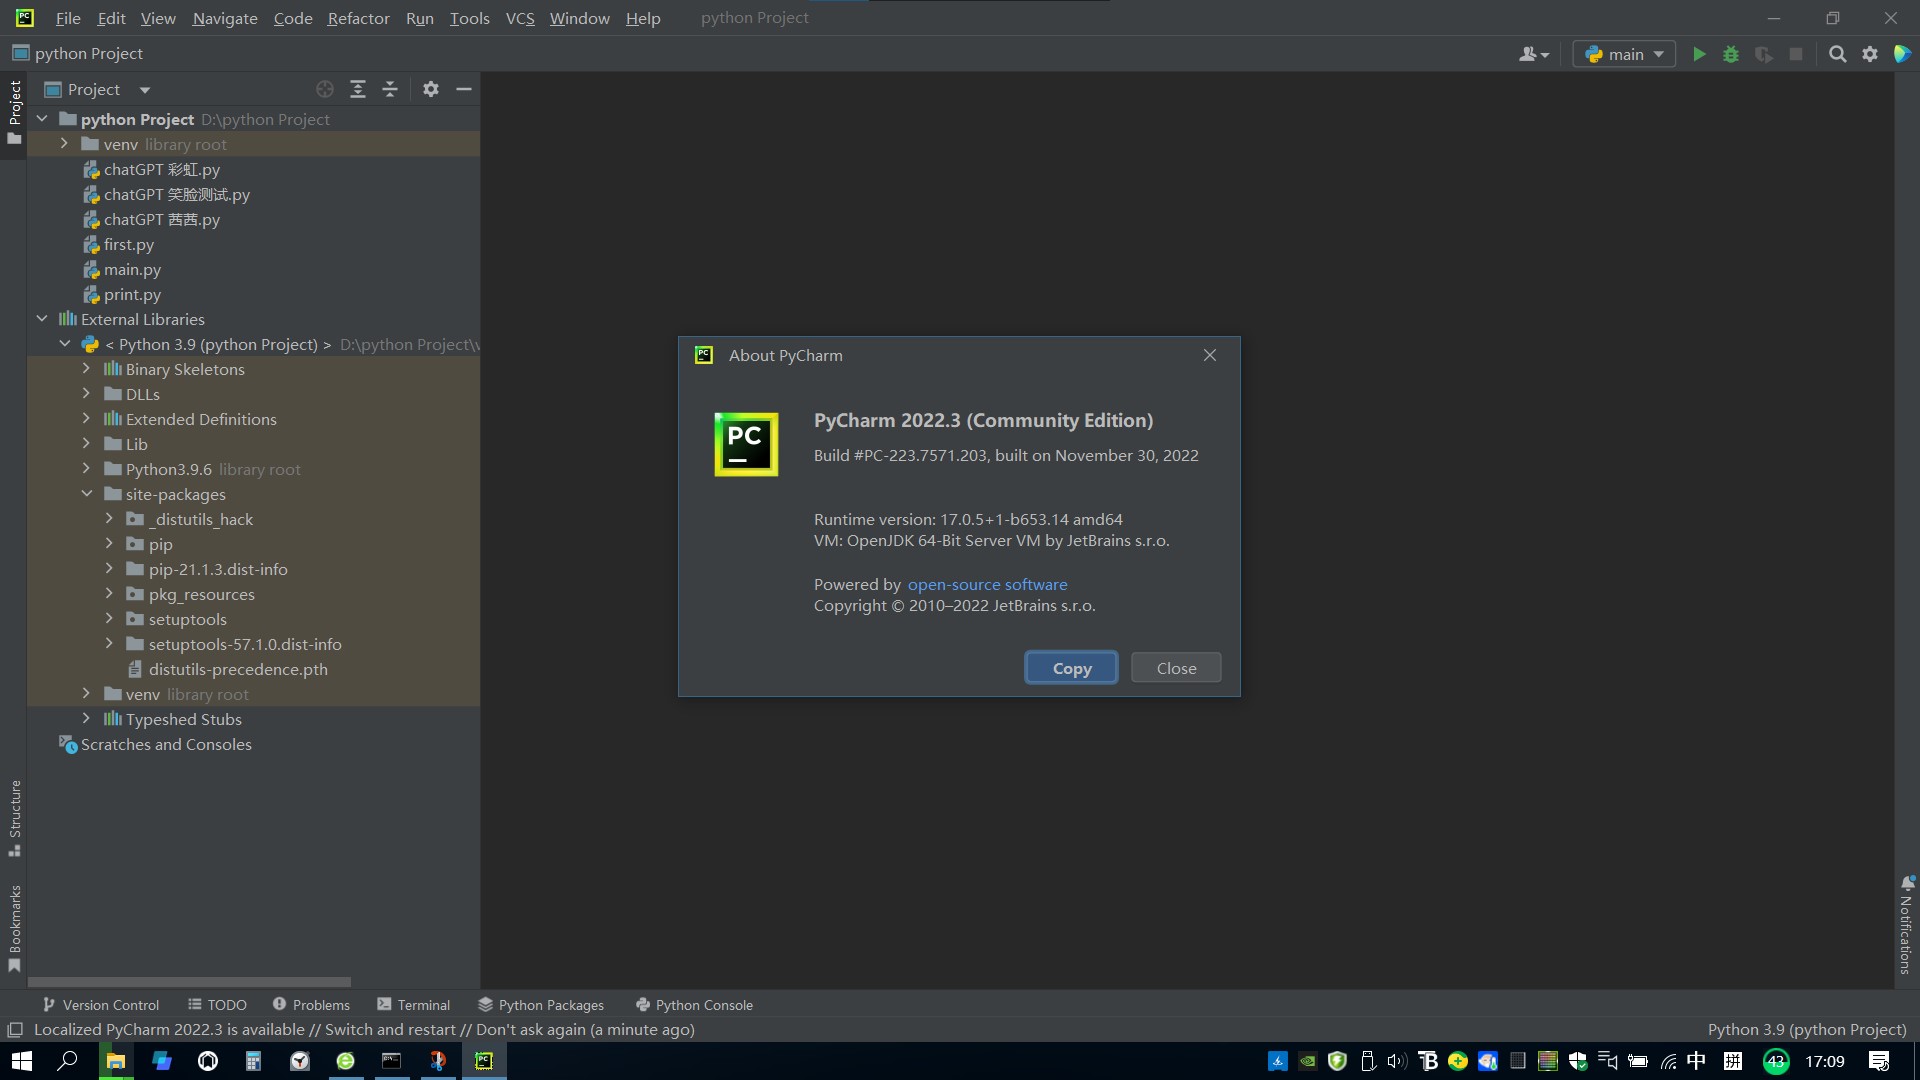
Task: Open Windows taskbar search
Action: coord(67,1061)
